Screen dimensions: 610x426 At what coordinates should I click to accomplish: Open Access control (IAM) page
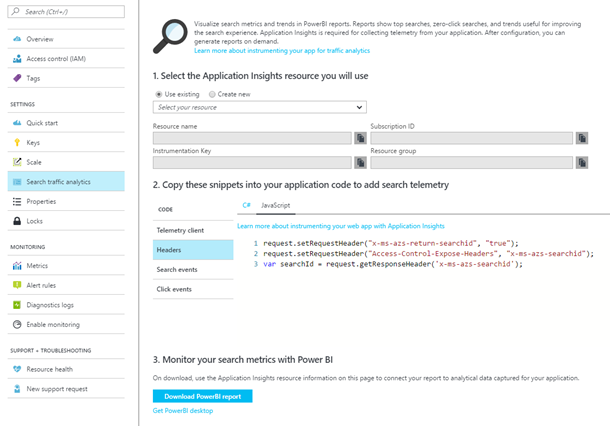pos(66,59)
